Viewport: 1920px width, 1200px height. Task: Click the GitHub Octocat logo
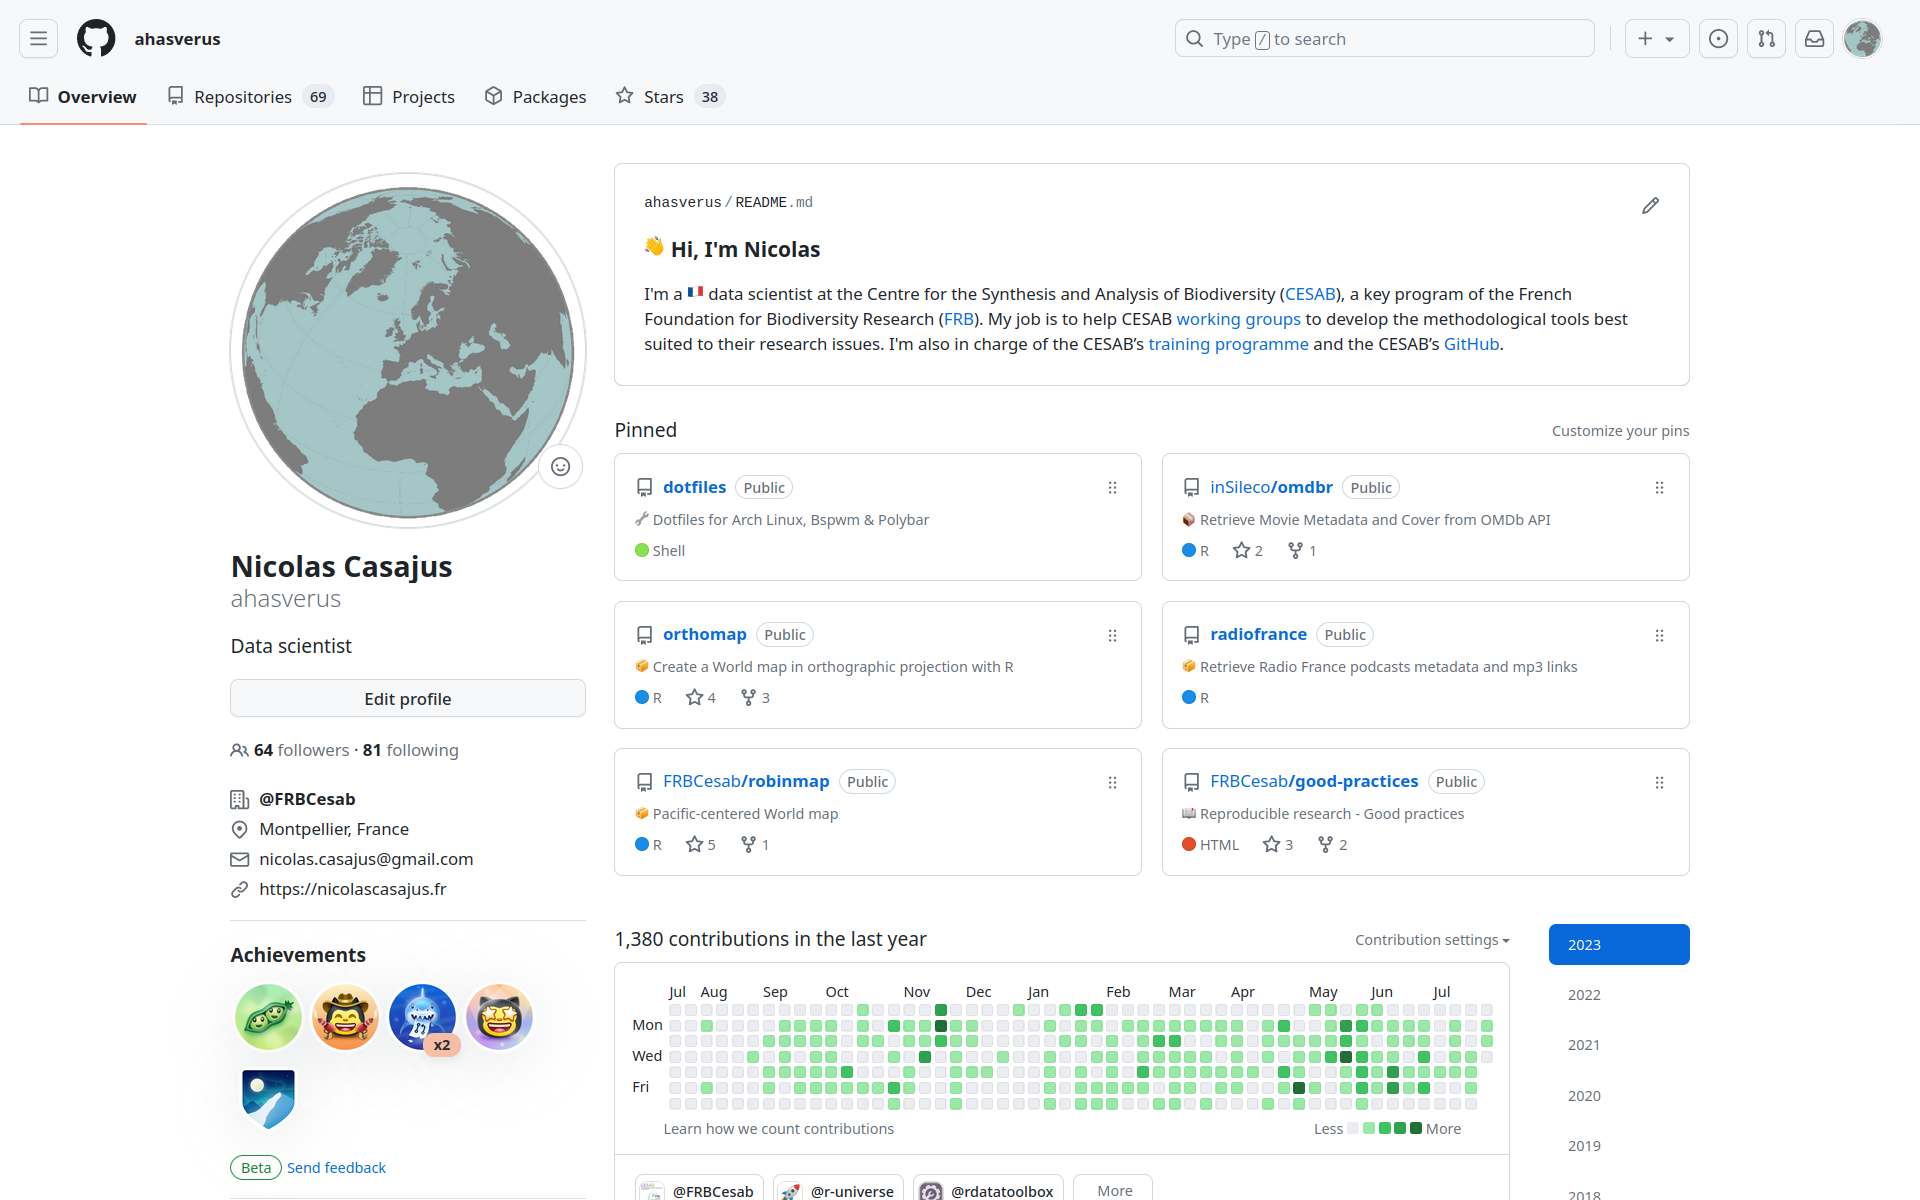[96, 39]
